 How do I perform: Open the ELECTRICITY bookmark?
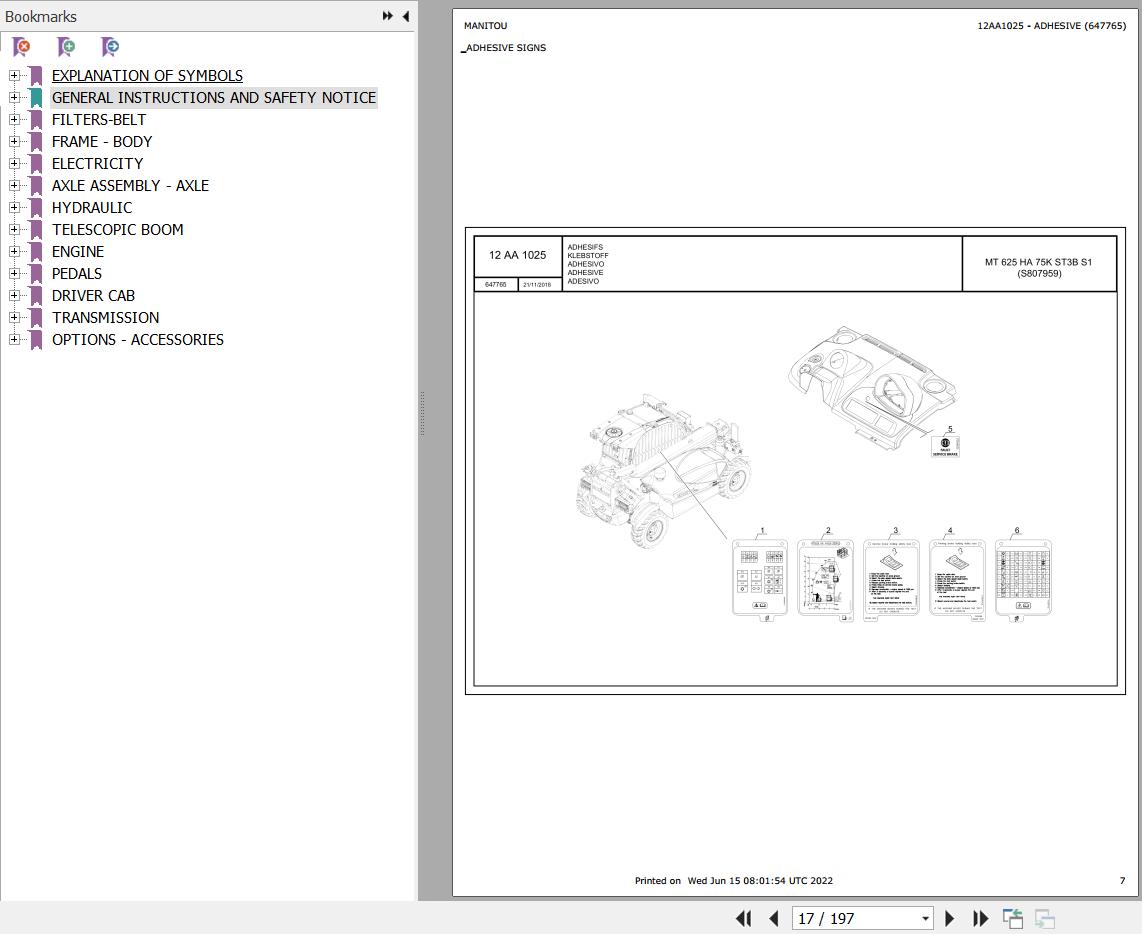(x=98, y=164)
